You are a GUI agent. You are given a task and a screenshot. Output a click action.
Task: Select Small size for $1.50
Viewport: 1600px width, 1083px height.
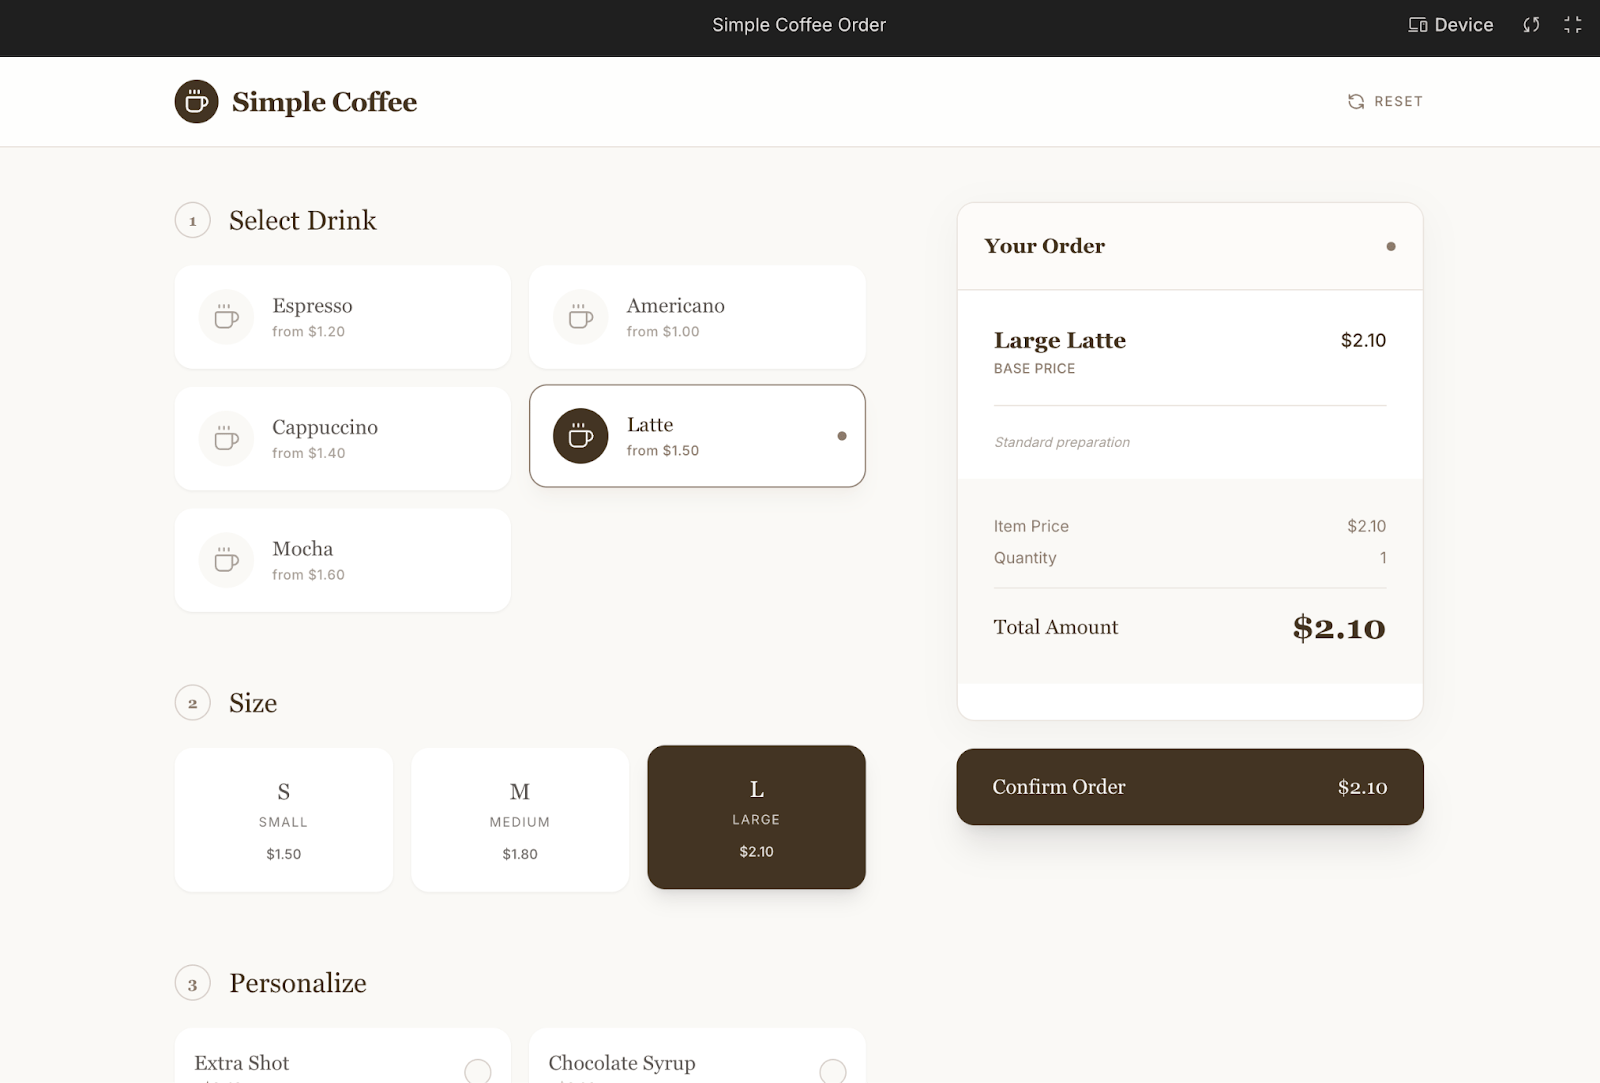tap(284, 820)
